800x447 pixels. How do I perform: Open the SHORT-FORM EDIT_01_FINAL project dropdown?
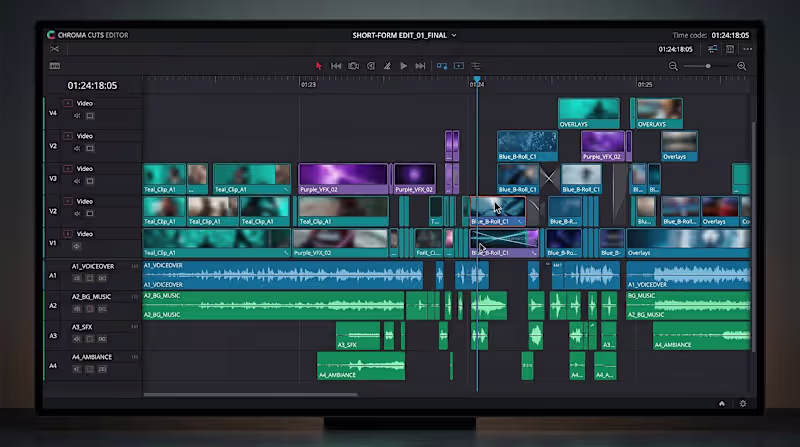coord(404,35)
